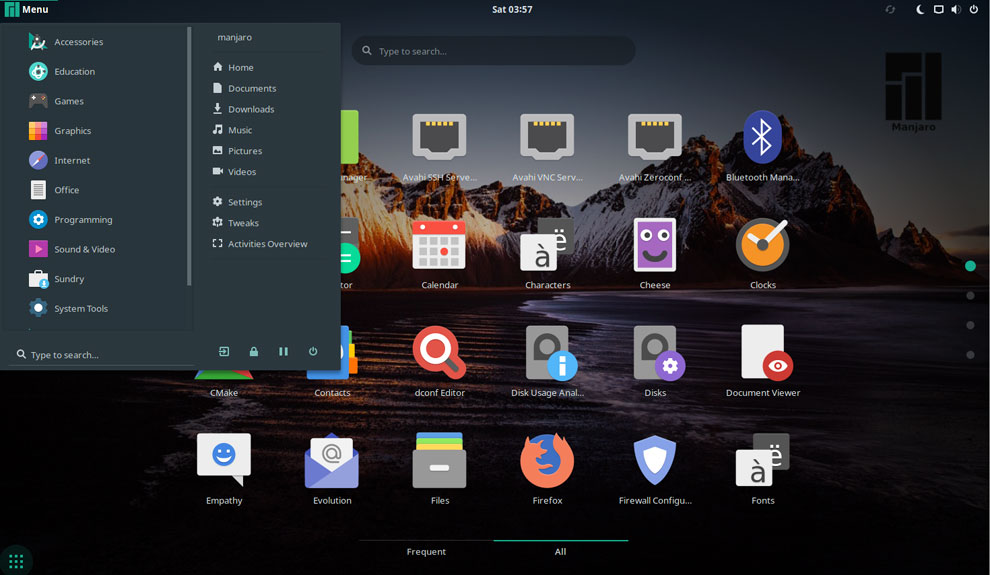This screenshot has width=990, height=575.
Task: Click the suspend icon in menu
Action: pyautogui.click(x=283, y=352)
